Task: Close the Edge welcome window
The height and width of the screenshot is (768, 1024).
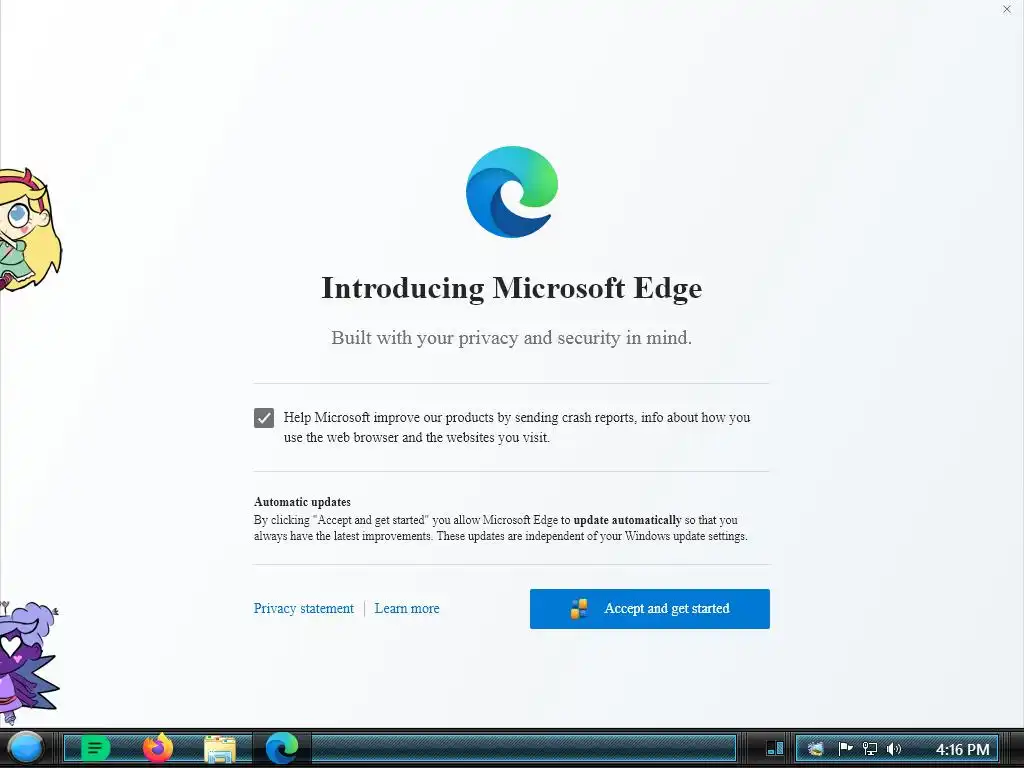Action: [x=1007, y=9]
